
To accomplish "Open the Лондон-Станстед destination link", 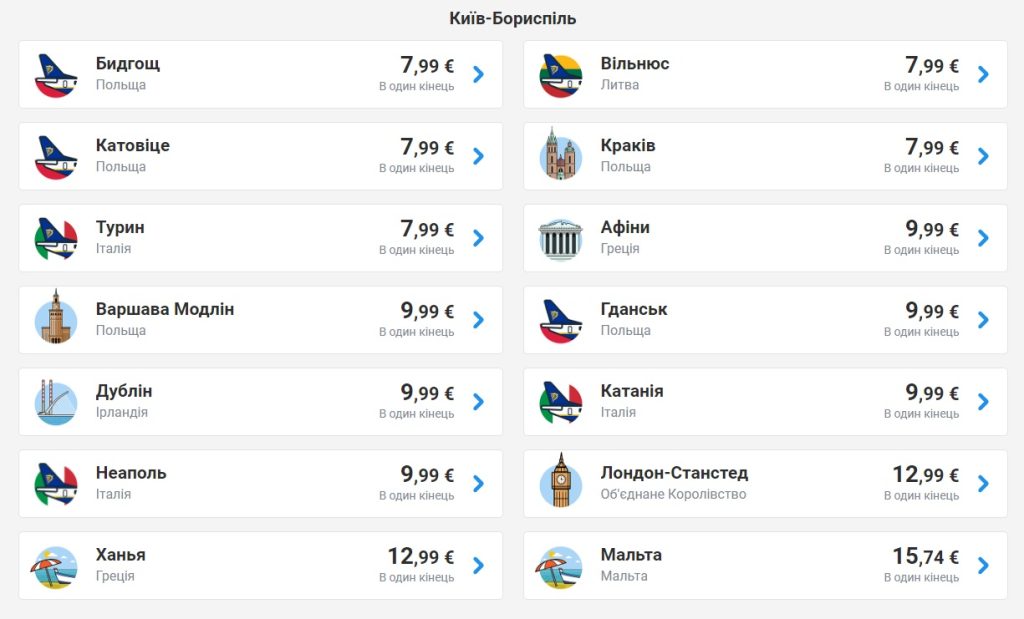I will (x=674, y=473).
